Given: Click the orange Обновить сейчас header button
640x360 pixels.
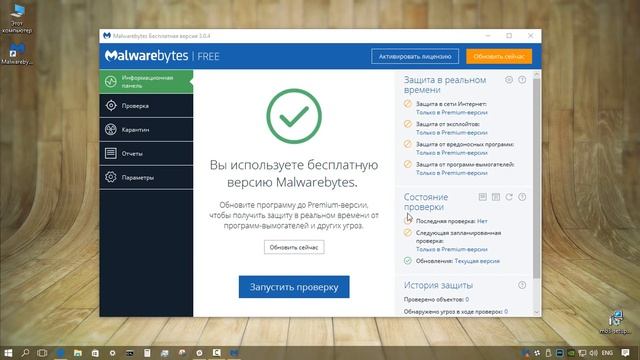Looking at the screenshot, I should [x=499, y=56].
